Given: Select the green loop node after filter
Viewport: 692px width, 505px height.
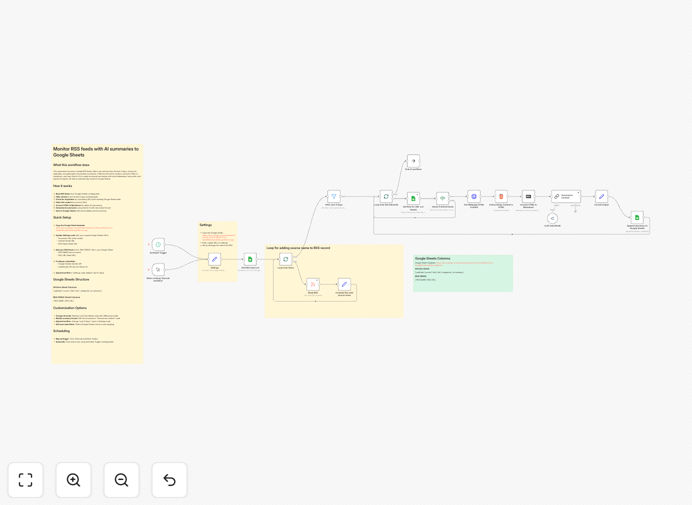Looking at the screenshot, I should 386,196.
